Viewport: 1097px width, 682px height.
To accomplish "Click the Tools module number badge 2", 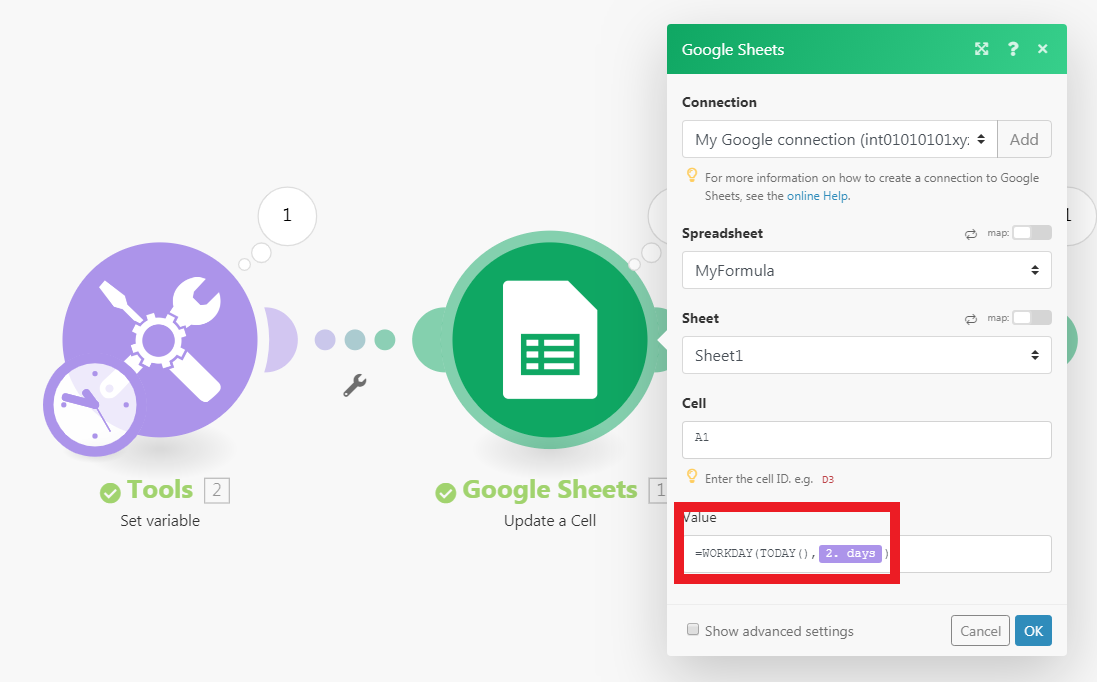I will (217, 490).
